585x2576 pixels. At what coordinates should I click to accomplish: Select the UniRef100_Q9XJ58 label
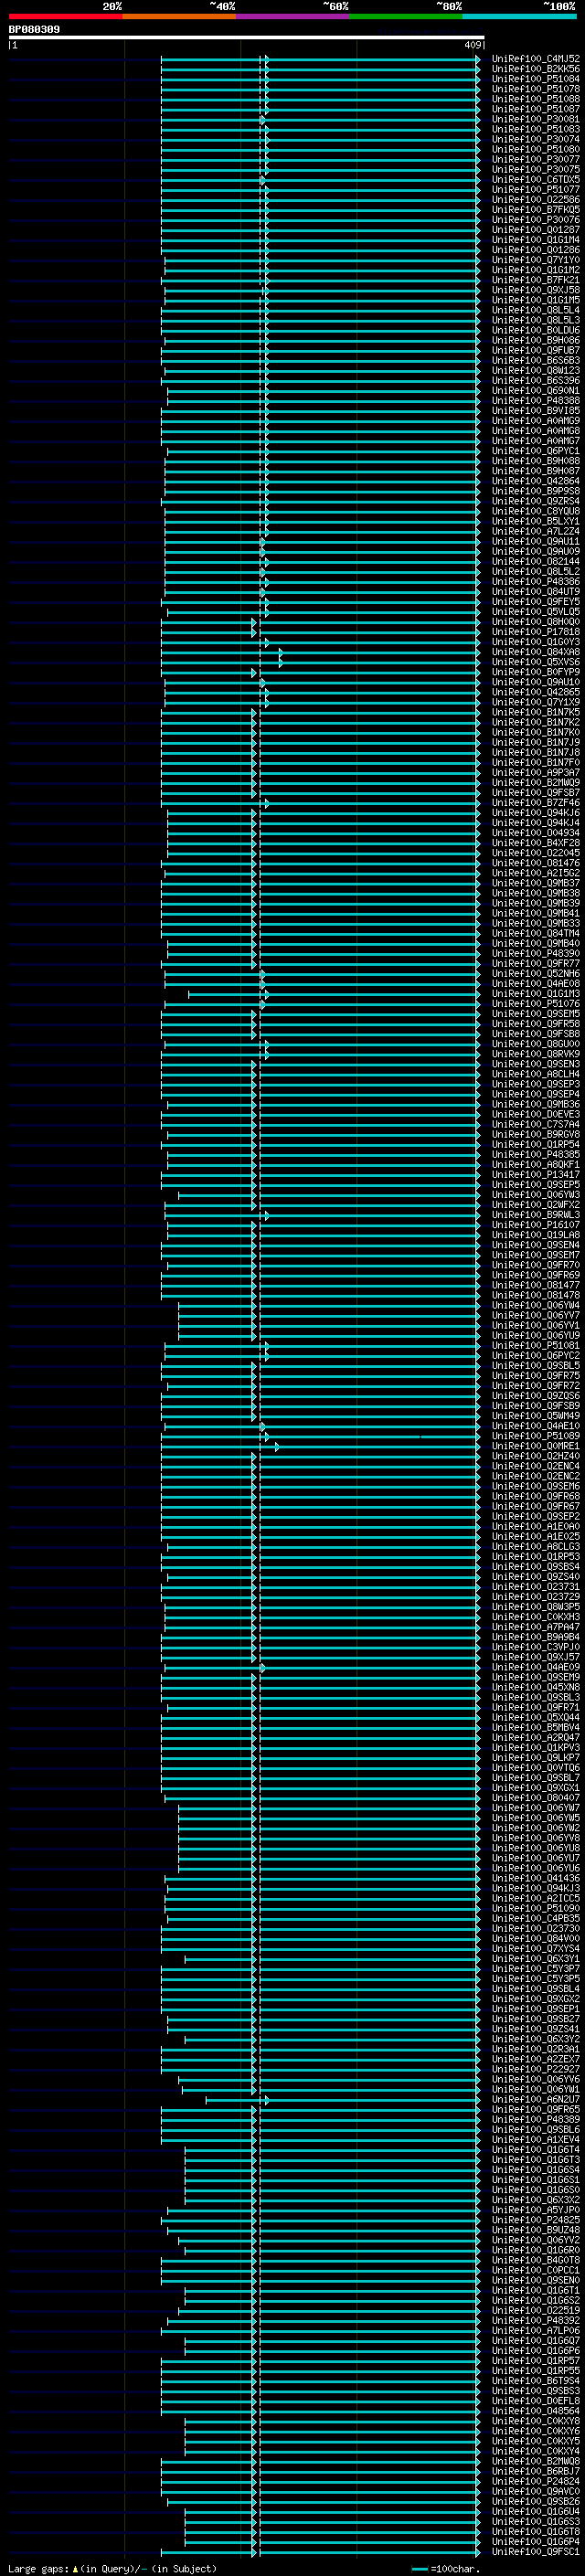[x=536, y=290]
